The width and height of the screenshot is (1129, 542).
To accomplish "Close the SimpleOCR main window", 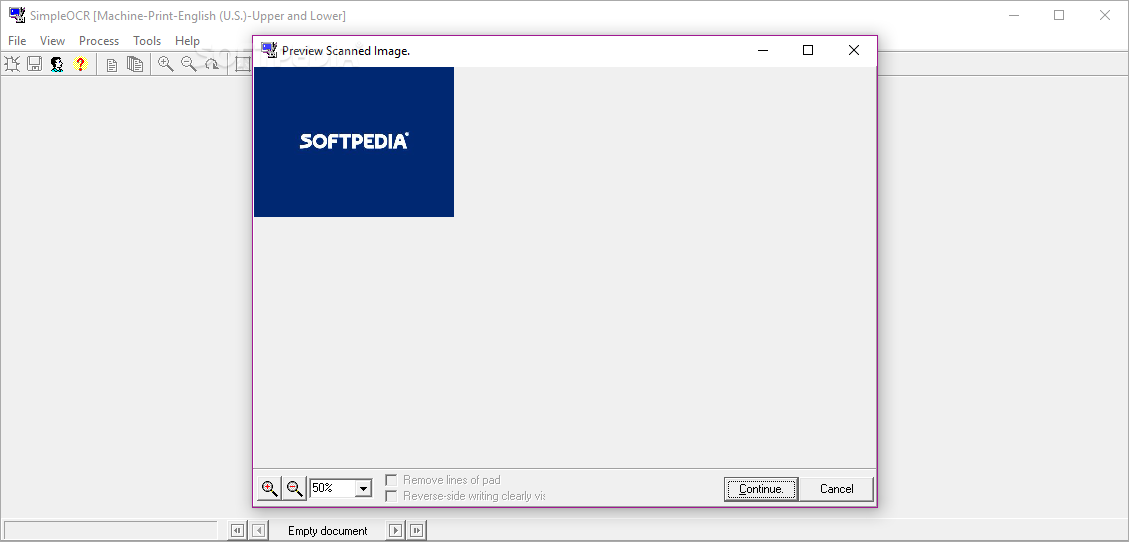I will pos(1105,15).
